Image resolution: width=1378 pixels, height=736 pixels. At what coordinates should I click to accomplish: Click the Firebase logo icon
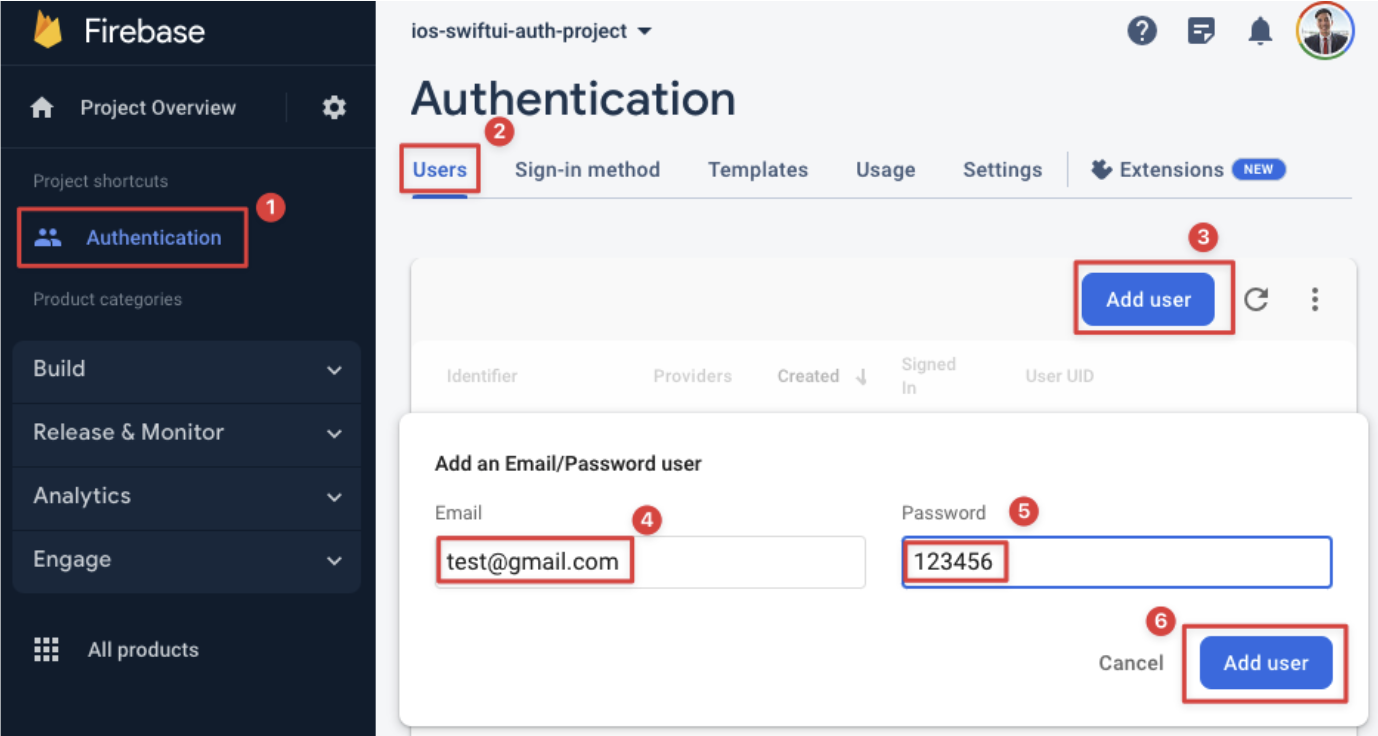48,31
